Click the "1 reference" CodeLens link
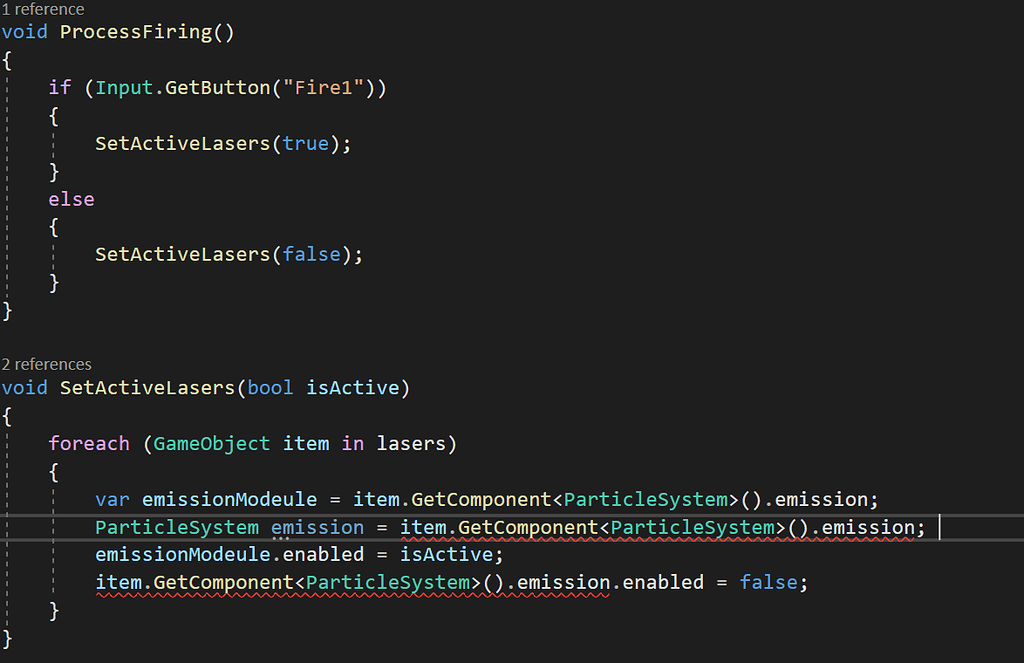The height and width of the screenshot is (663, 1024). (43, 9)
